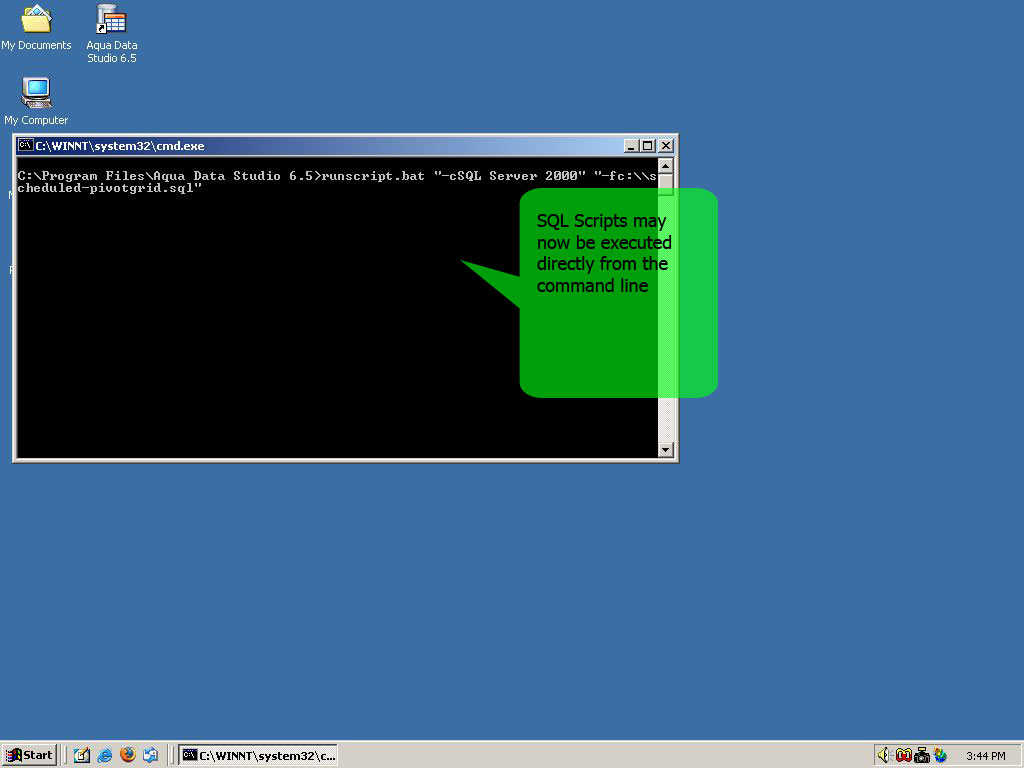Screen dimensions: 1024x768
Task: Click the volume speaker tray icon
Action: 884,755
